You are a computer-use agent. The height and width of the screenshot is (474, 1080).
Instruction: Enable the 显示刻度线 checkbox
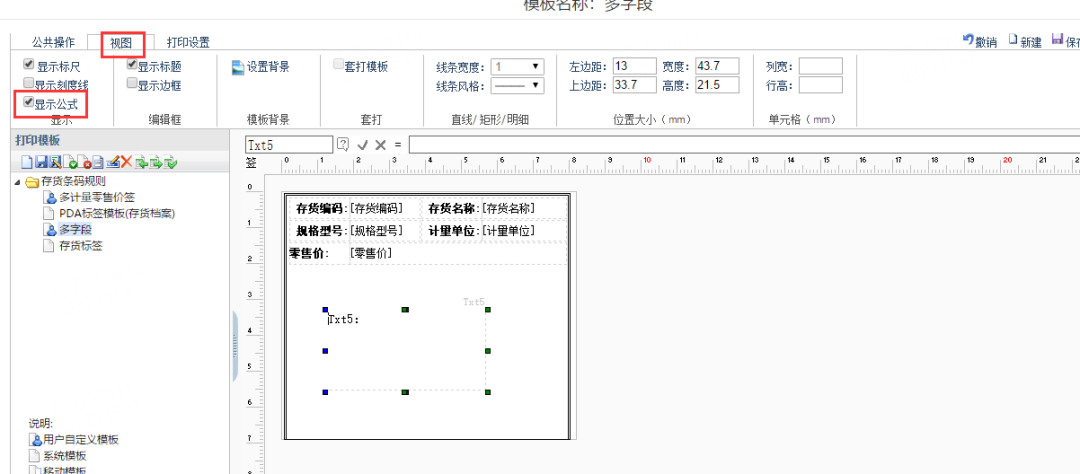pyautogui.click(x=28, y=83)
